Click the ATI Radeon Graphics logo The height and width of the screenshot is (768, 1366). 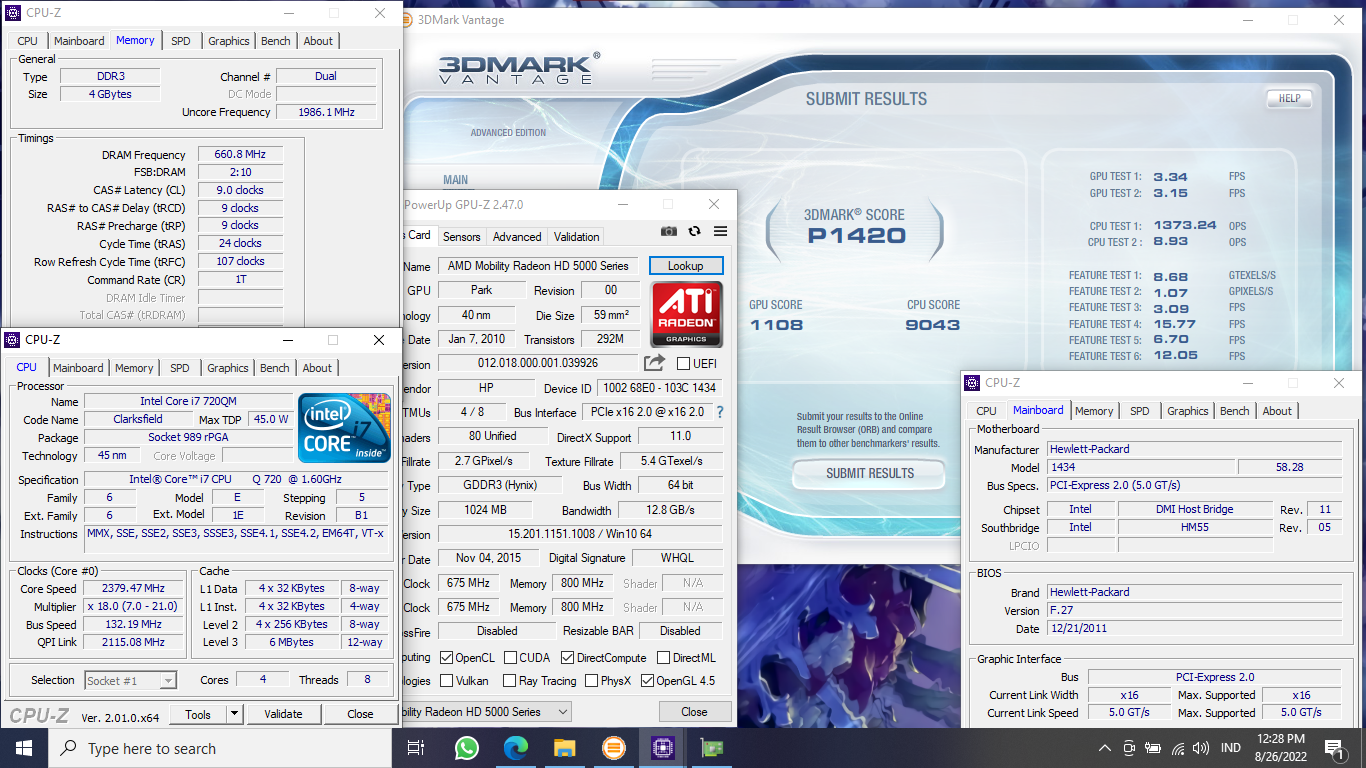click(686, 314)
